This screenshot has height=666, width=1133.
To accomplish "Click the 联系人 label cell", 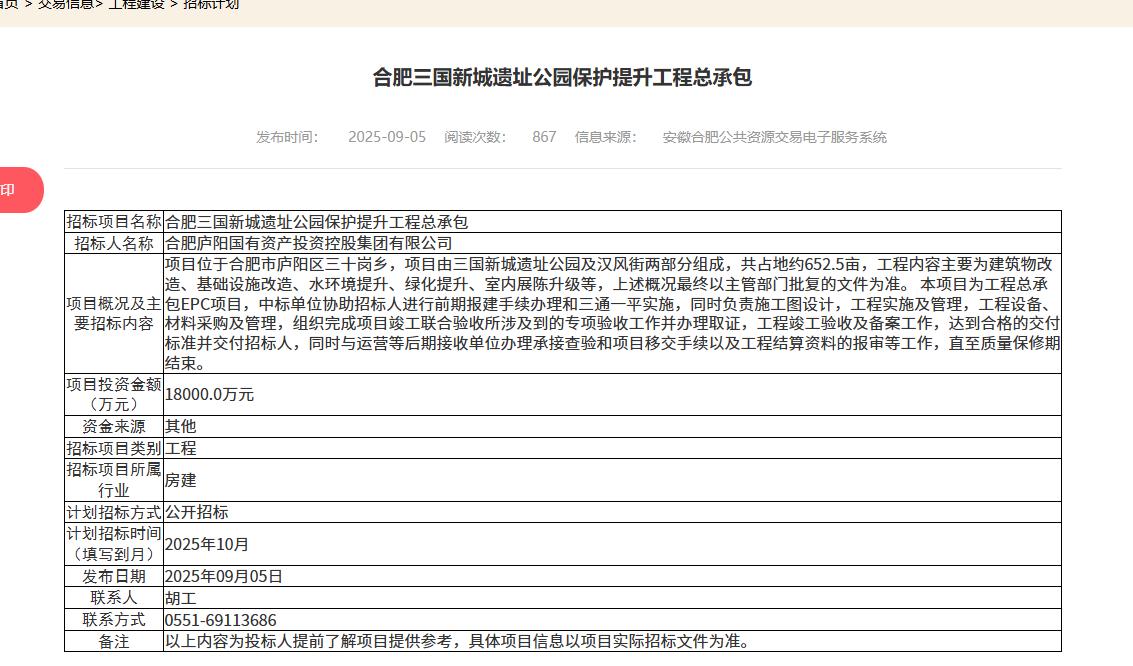I will [113, 598].
